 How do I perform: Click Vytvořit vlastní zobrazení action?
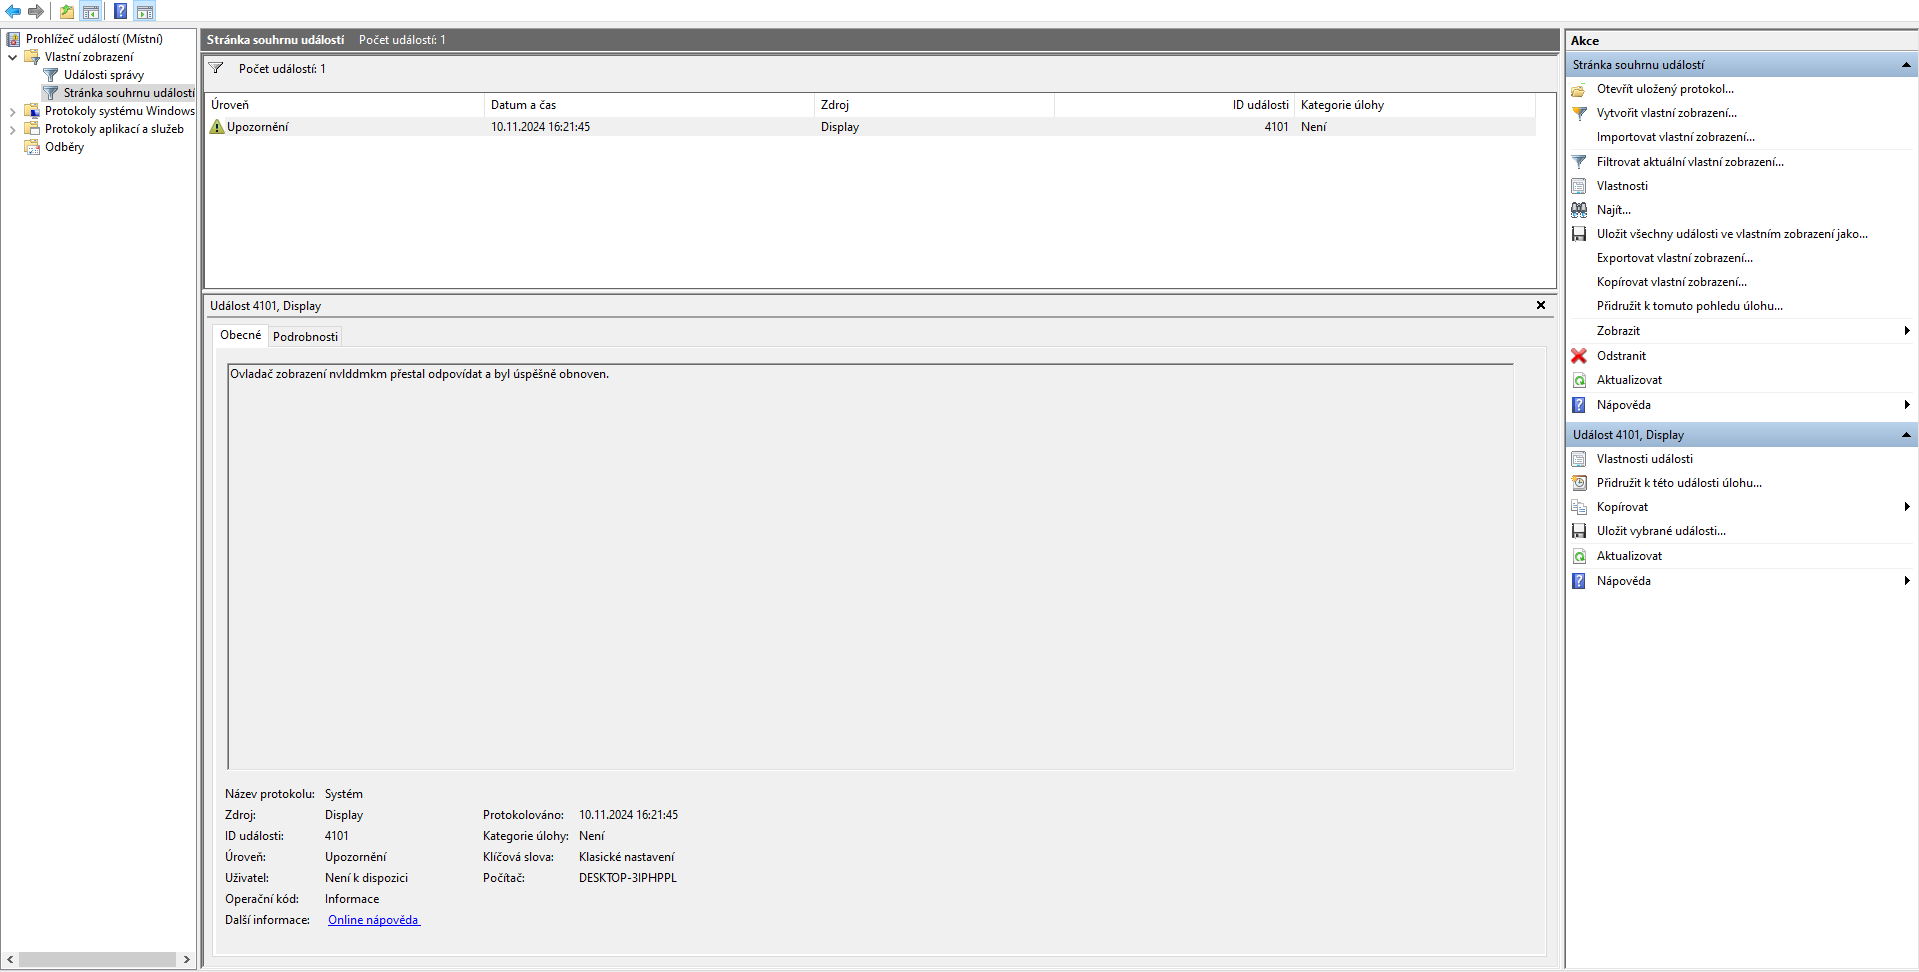(x=1666, y=113)
